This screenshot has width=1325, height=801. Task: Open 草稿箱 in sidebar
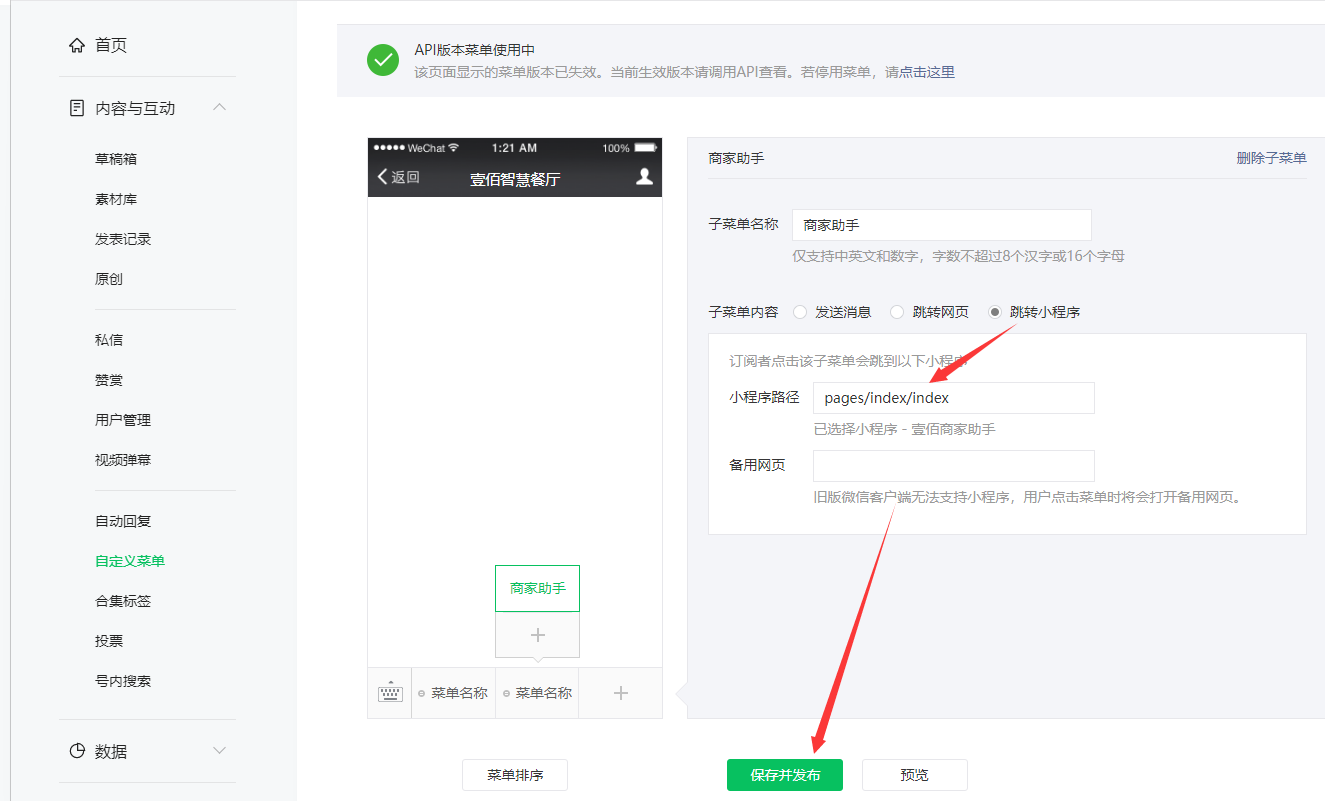[116, 159]
